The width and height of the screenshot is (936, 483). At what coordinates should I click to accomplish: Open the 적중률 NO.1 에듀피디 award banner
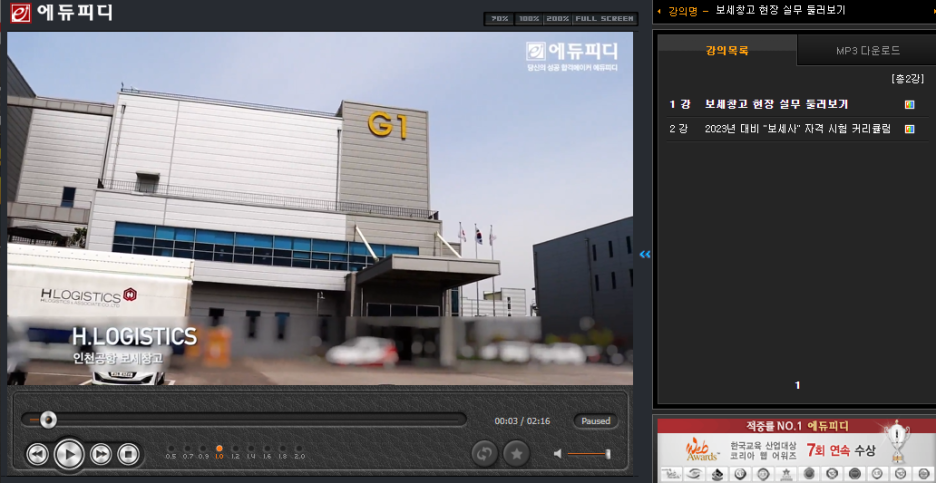click(x=797, y=451)
